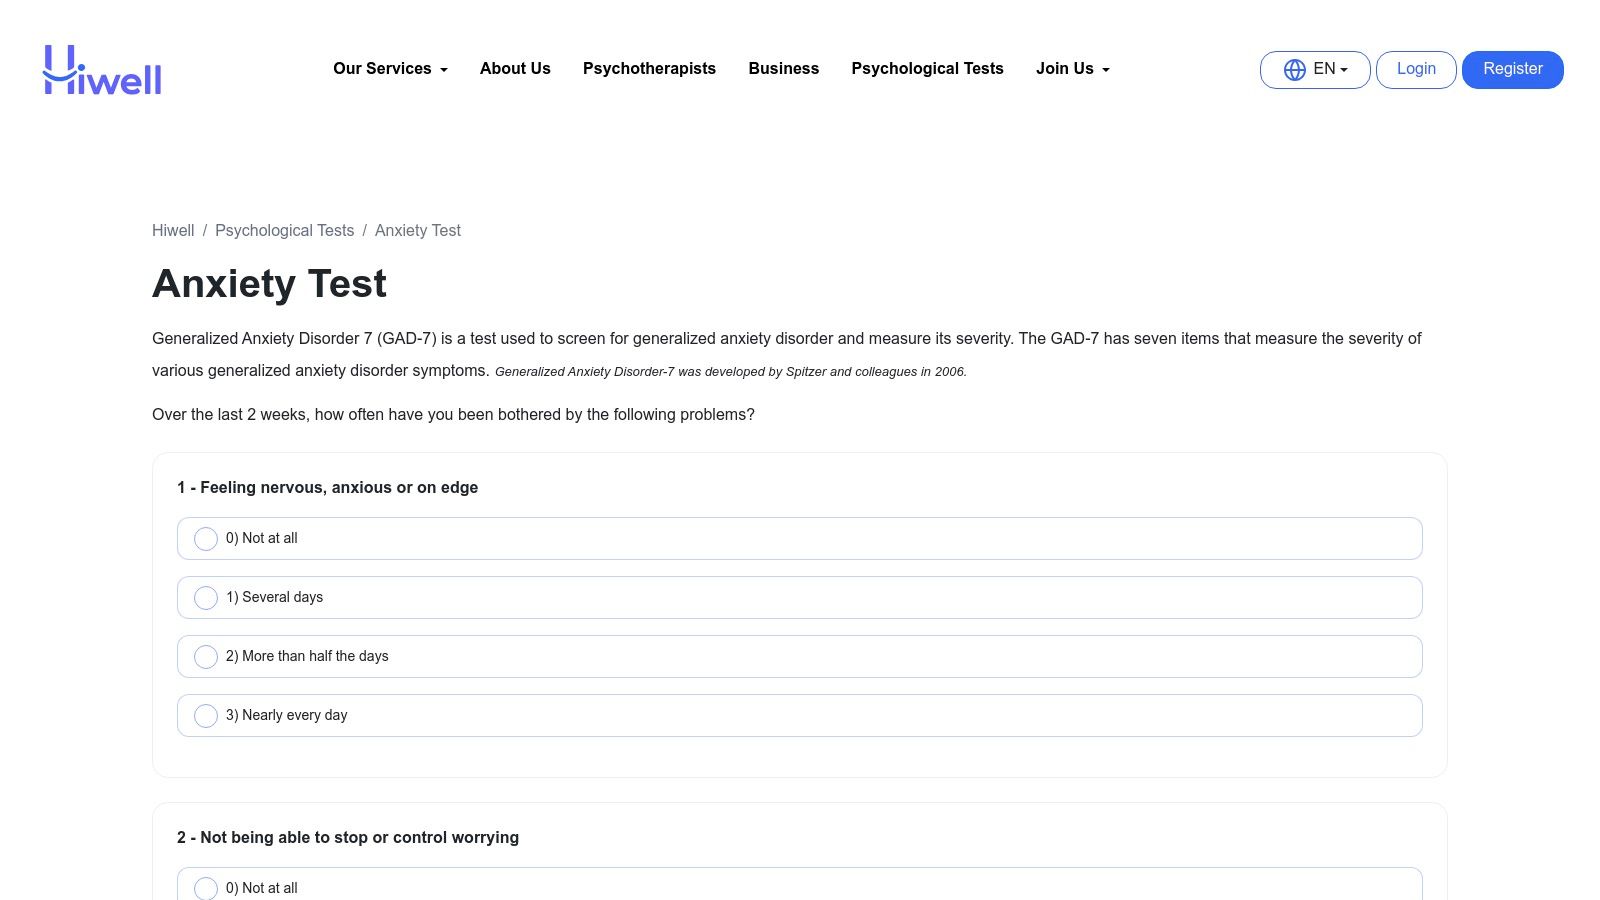Click the Hiwell logo

pos(101,69)
